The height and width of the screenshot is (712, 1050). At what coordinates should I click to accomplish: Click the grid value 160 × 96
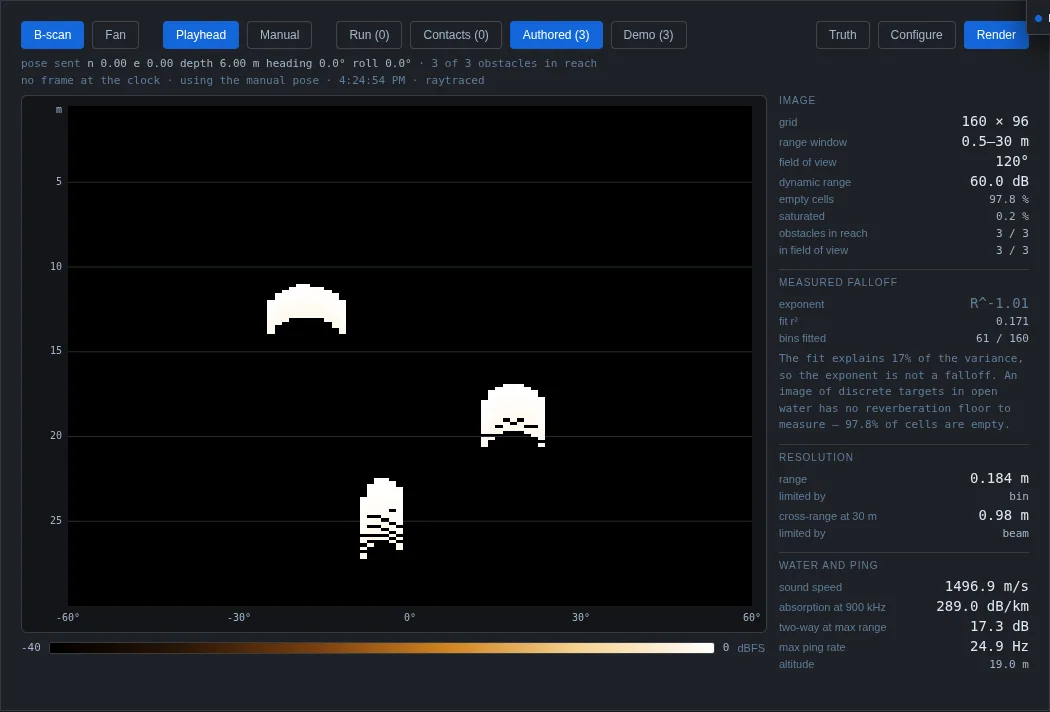[994, 121]
